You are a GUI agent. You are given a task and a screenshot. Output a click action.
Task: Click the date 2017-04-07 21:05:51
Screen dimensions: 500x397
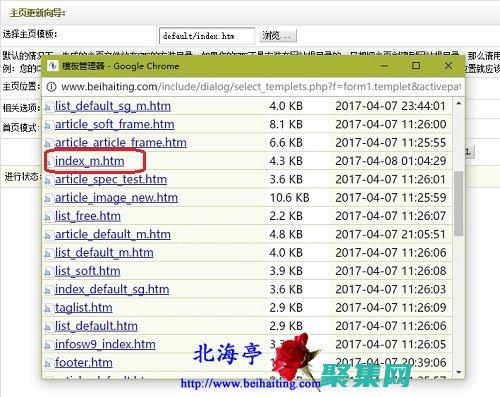[x=391, y=234]
